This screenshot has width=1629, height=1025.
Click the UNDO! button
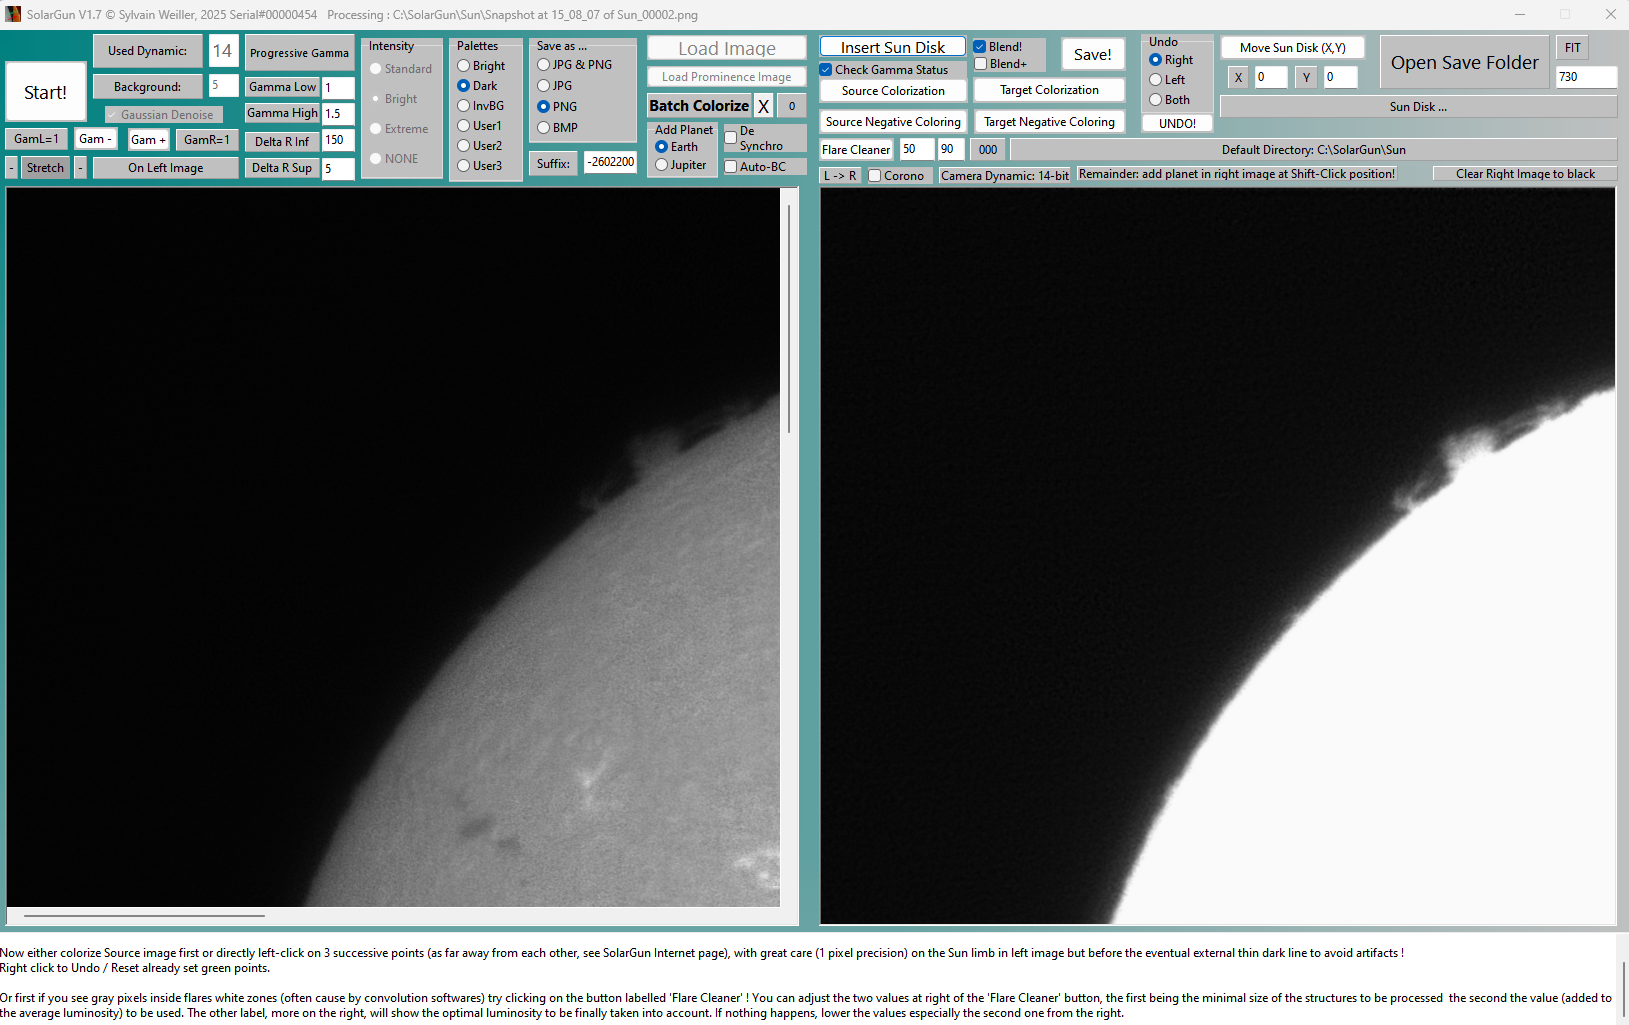(1177, 124)
